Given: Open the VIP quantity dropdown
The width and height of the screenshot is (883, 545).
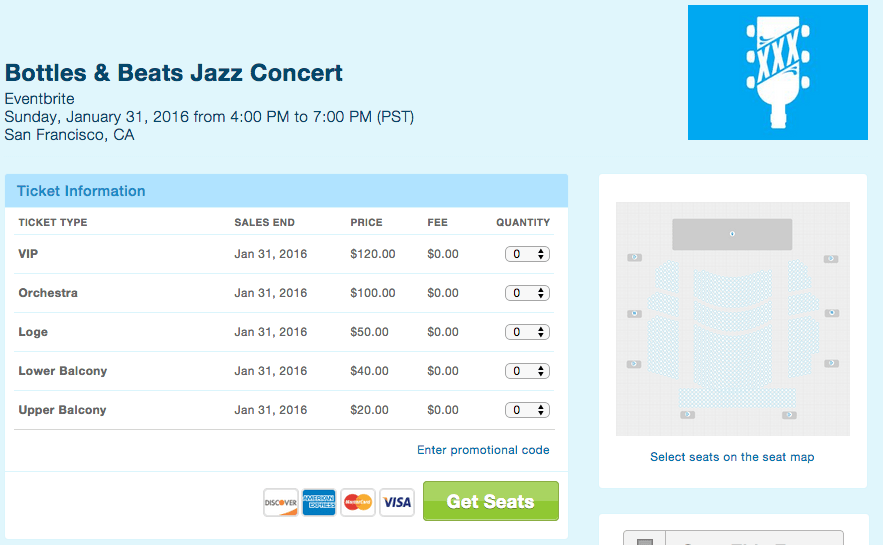Looking at the screenshot, I should [x=527, y=254].
